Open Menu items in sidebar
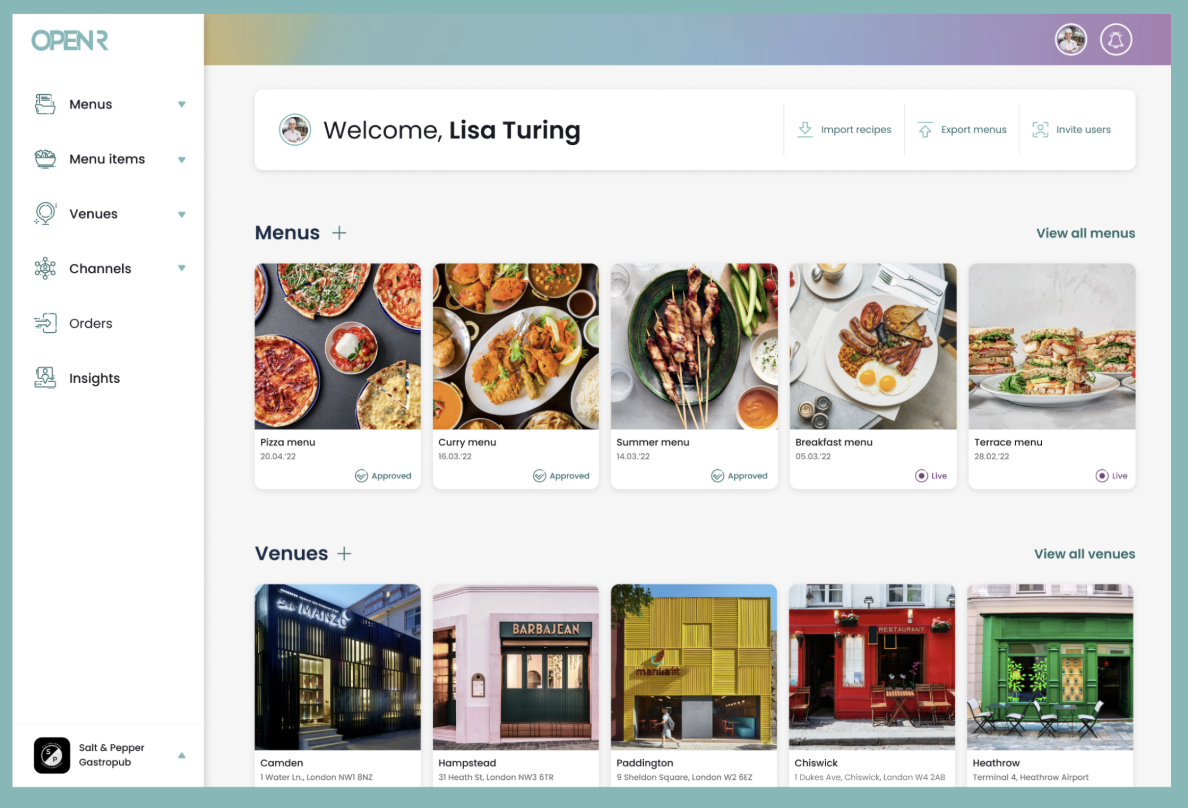 (x=107, y=159)
